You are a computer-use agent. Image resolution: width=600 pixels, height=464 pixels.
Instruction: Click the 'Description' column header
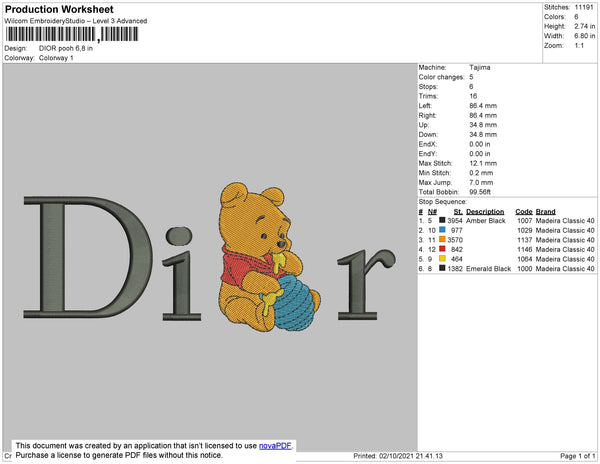coord(485,212)
